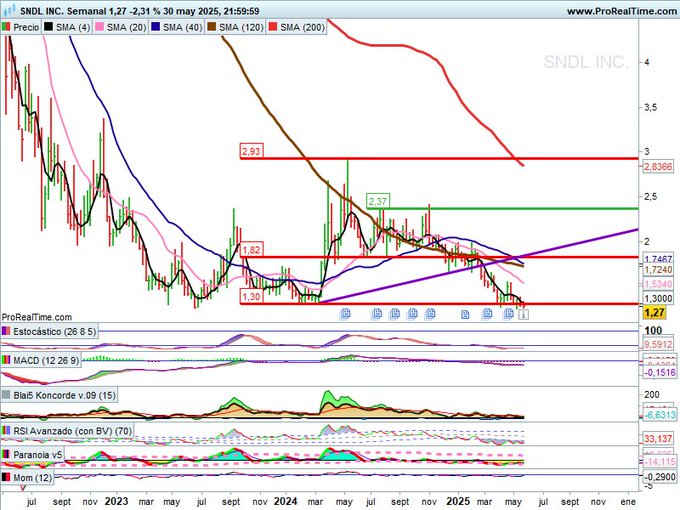Click the chart icon beside SNDL INC. title

tap(9, 10)
